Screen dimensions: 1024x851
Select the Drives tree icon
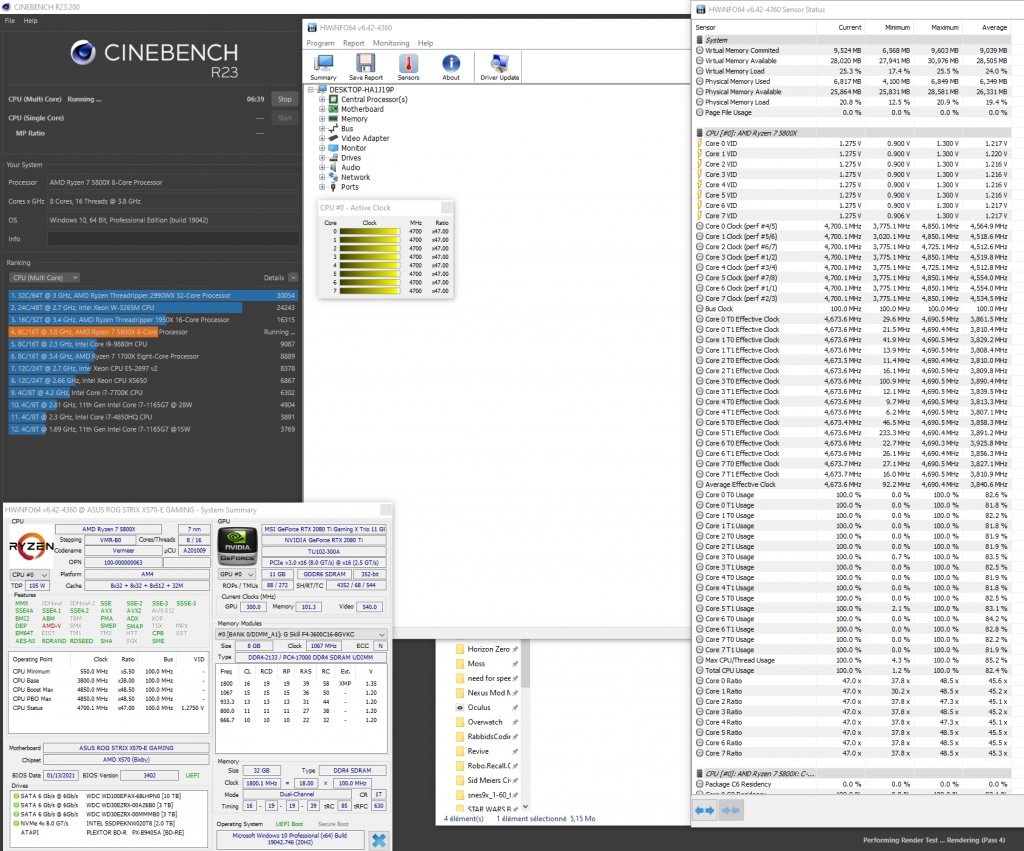[333, 158]
